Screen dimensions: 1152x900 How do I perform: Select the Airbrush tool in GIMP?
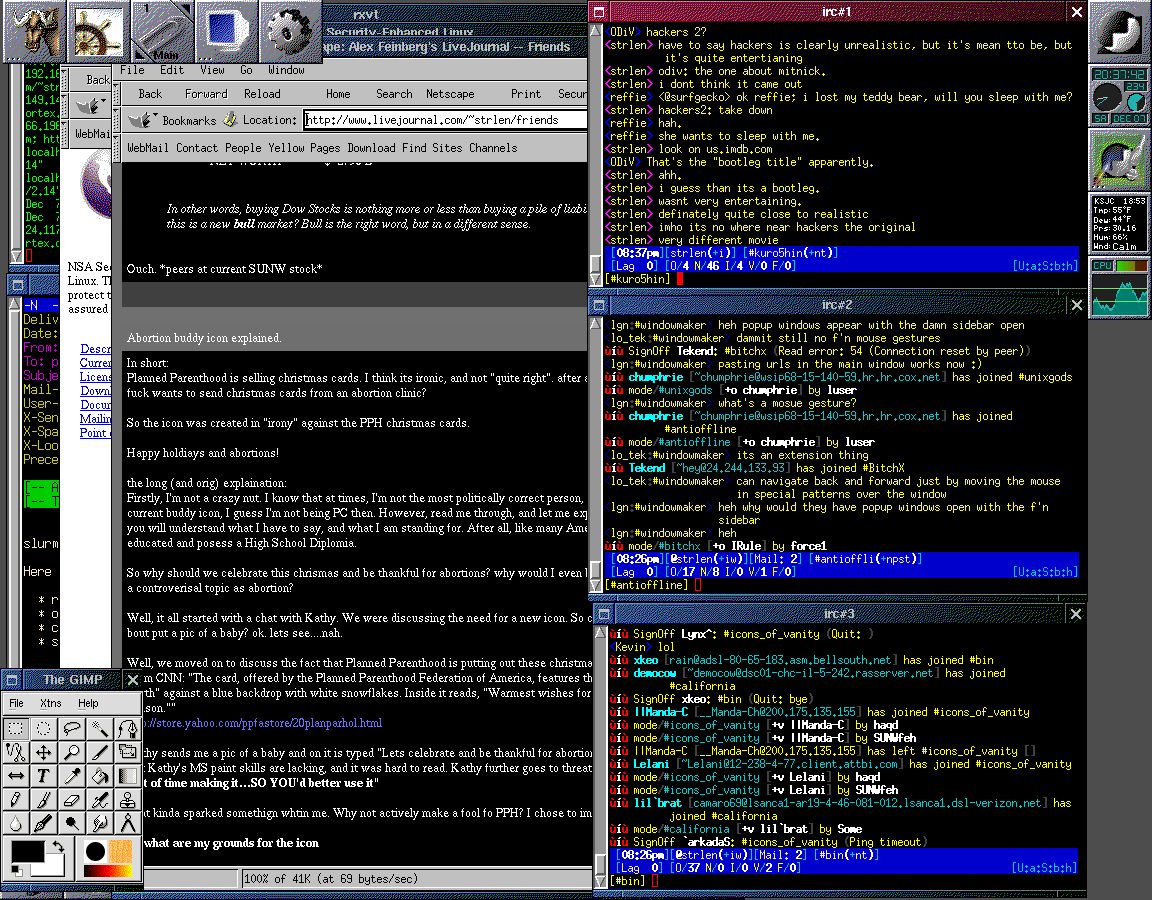[100, 799]
